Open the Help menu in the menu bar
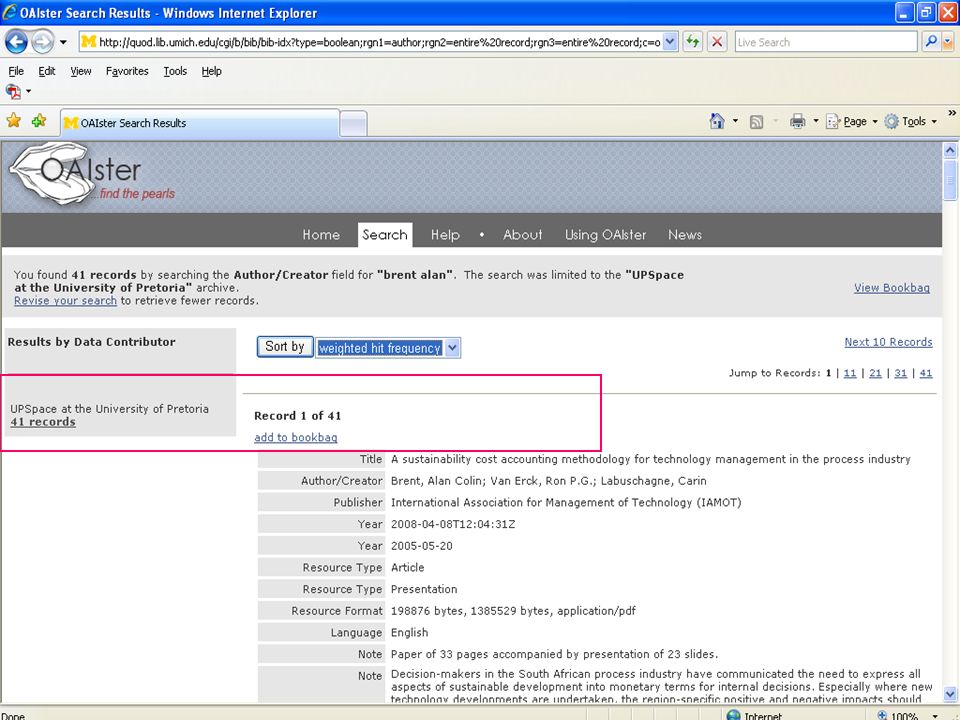Screen dimensions: 960x720 coord(211,71)
